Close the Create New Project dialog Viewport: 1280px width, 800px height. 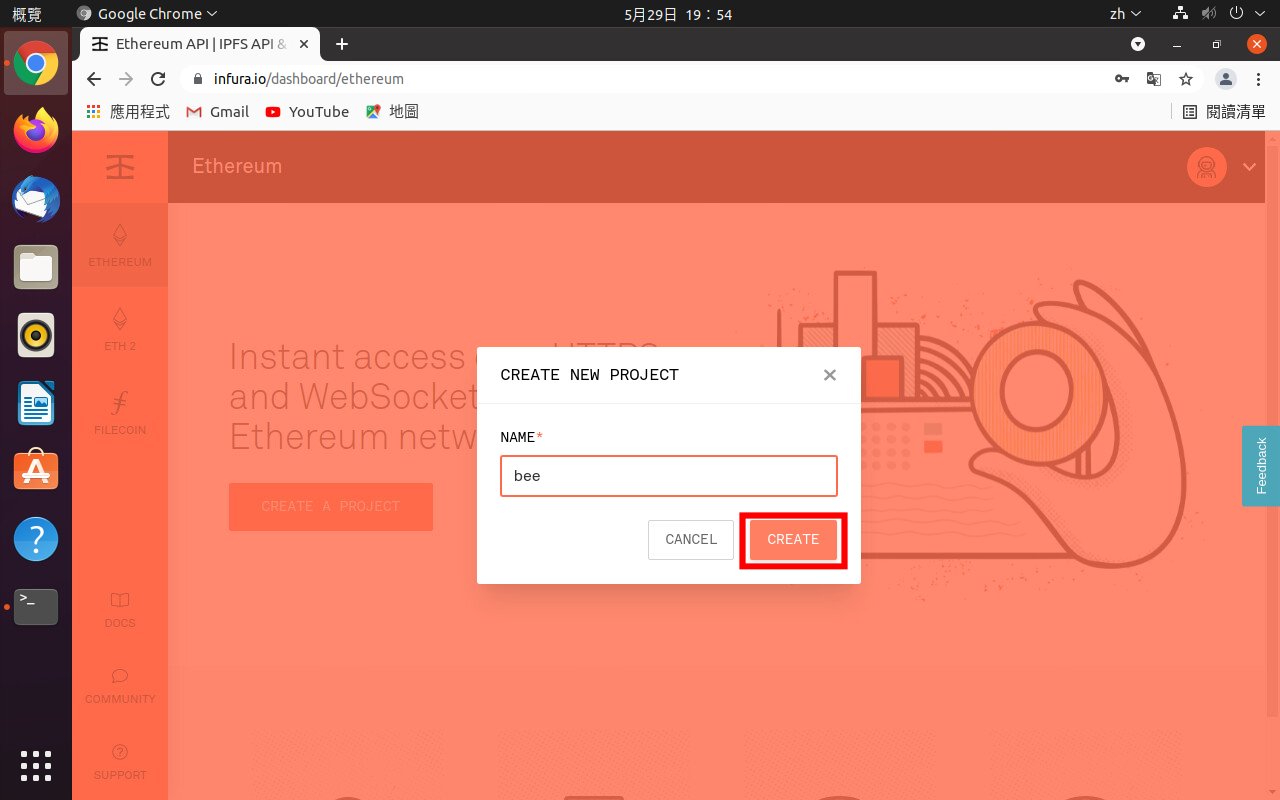(829, 375)
